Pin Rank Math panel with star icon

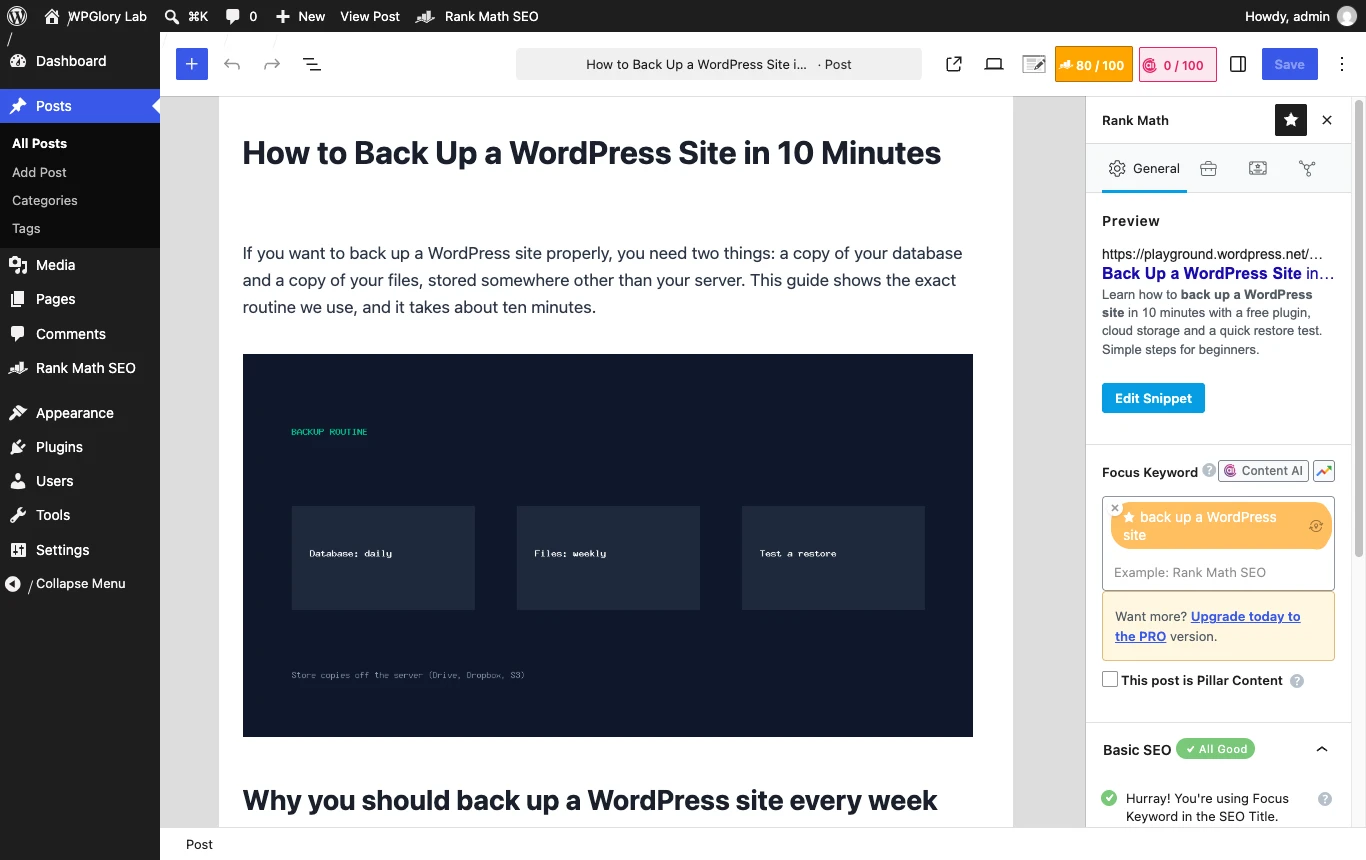click(x=1291, y=120)
